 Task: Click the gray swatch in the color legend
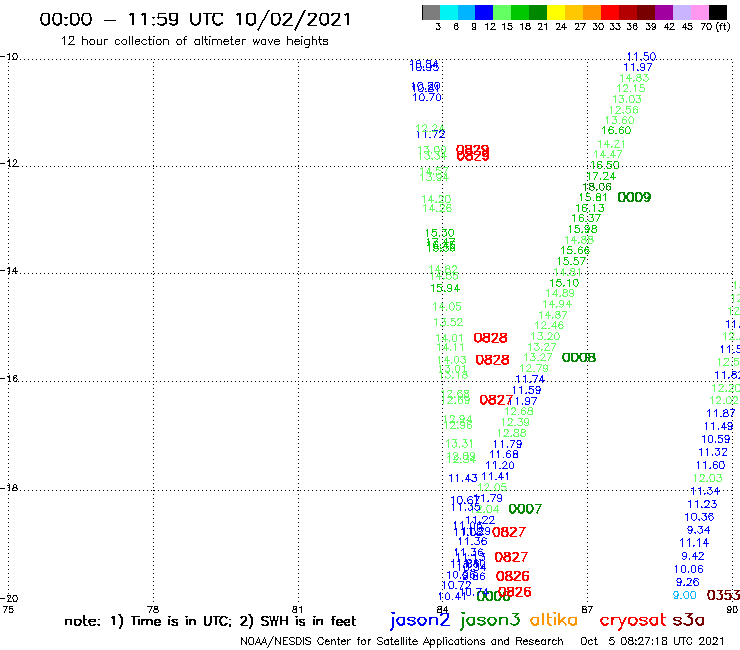[x=431, y=12]
